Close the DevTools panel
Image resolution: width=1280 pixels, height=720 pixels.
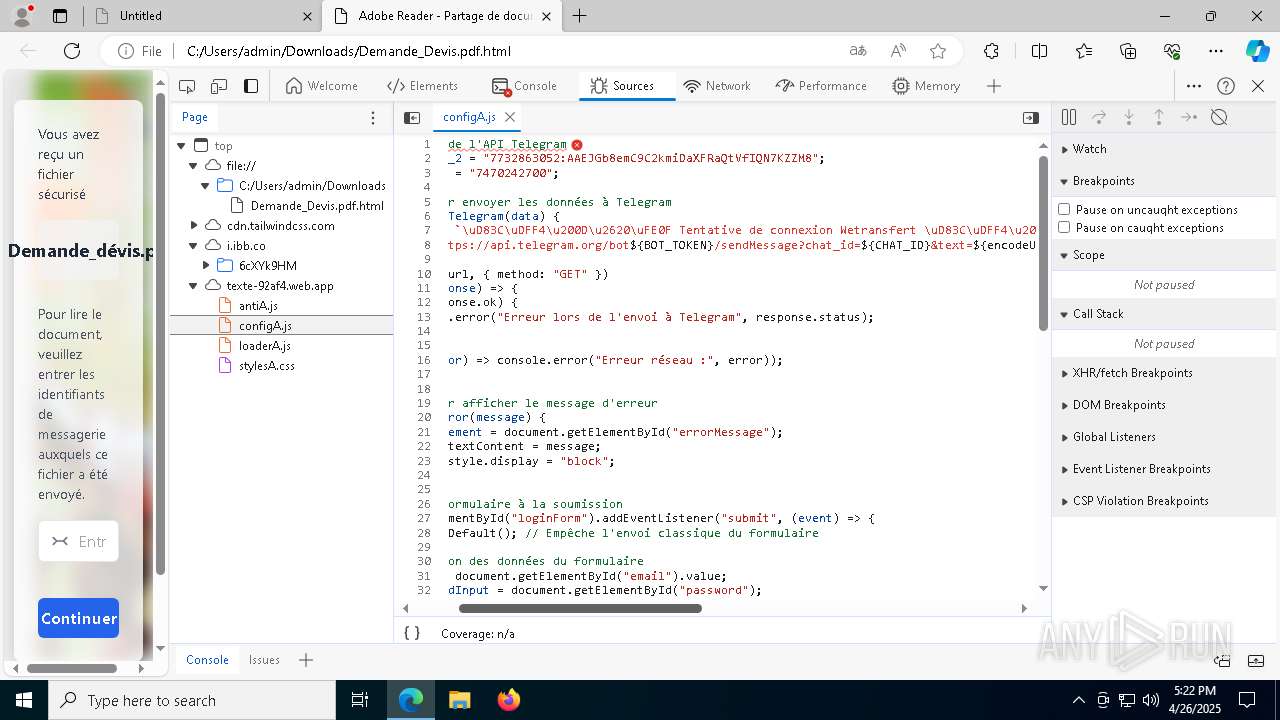coord(1258,86)
